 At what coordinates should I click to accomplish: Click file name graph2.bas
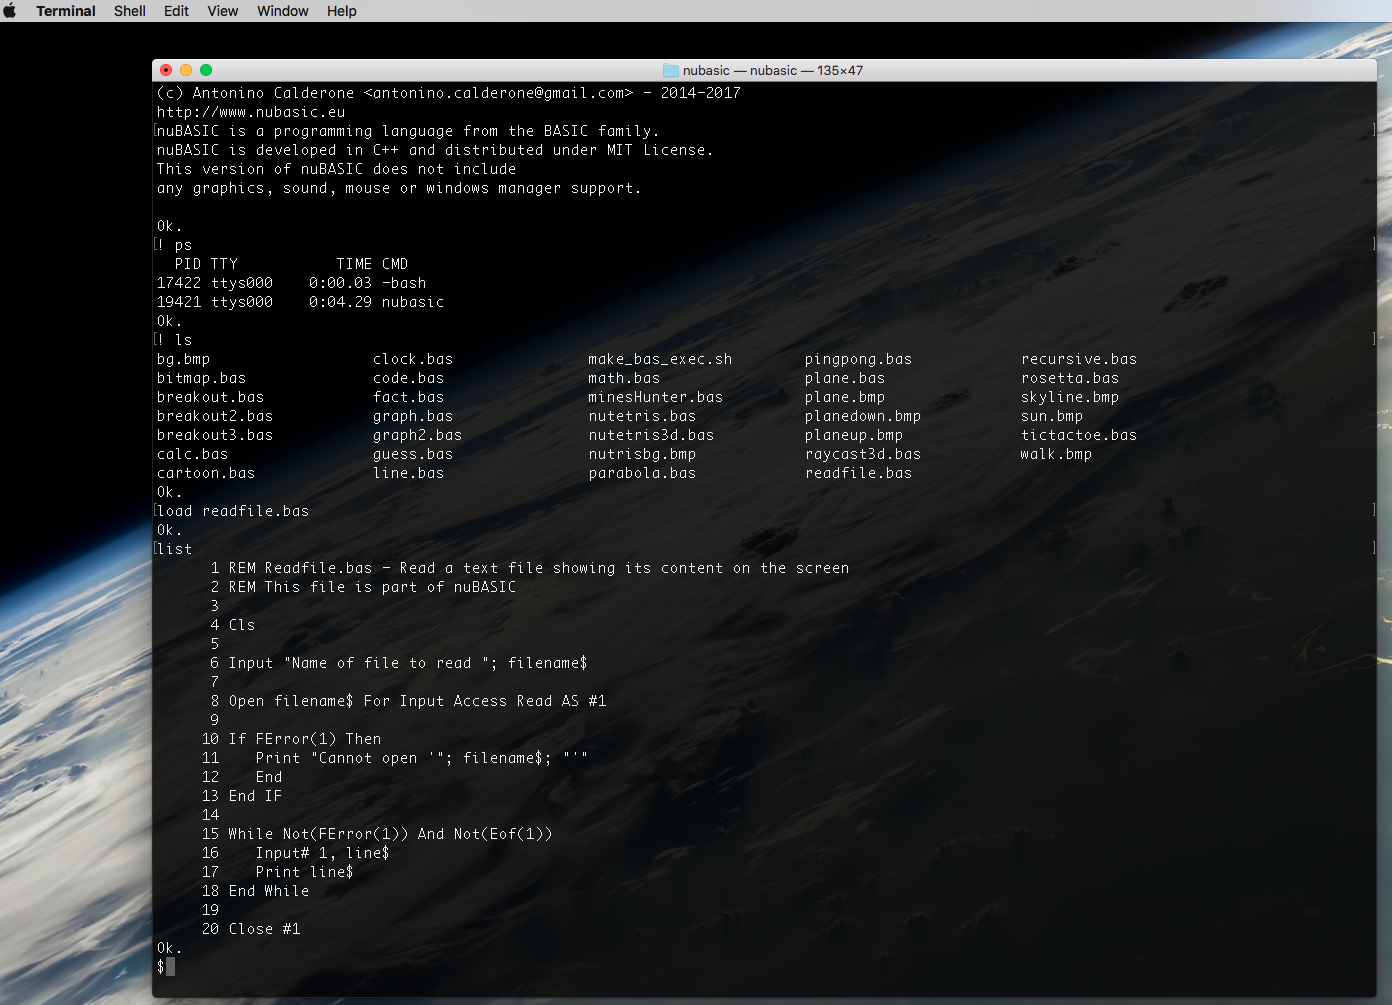point(418,435)
